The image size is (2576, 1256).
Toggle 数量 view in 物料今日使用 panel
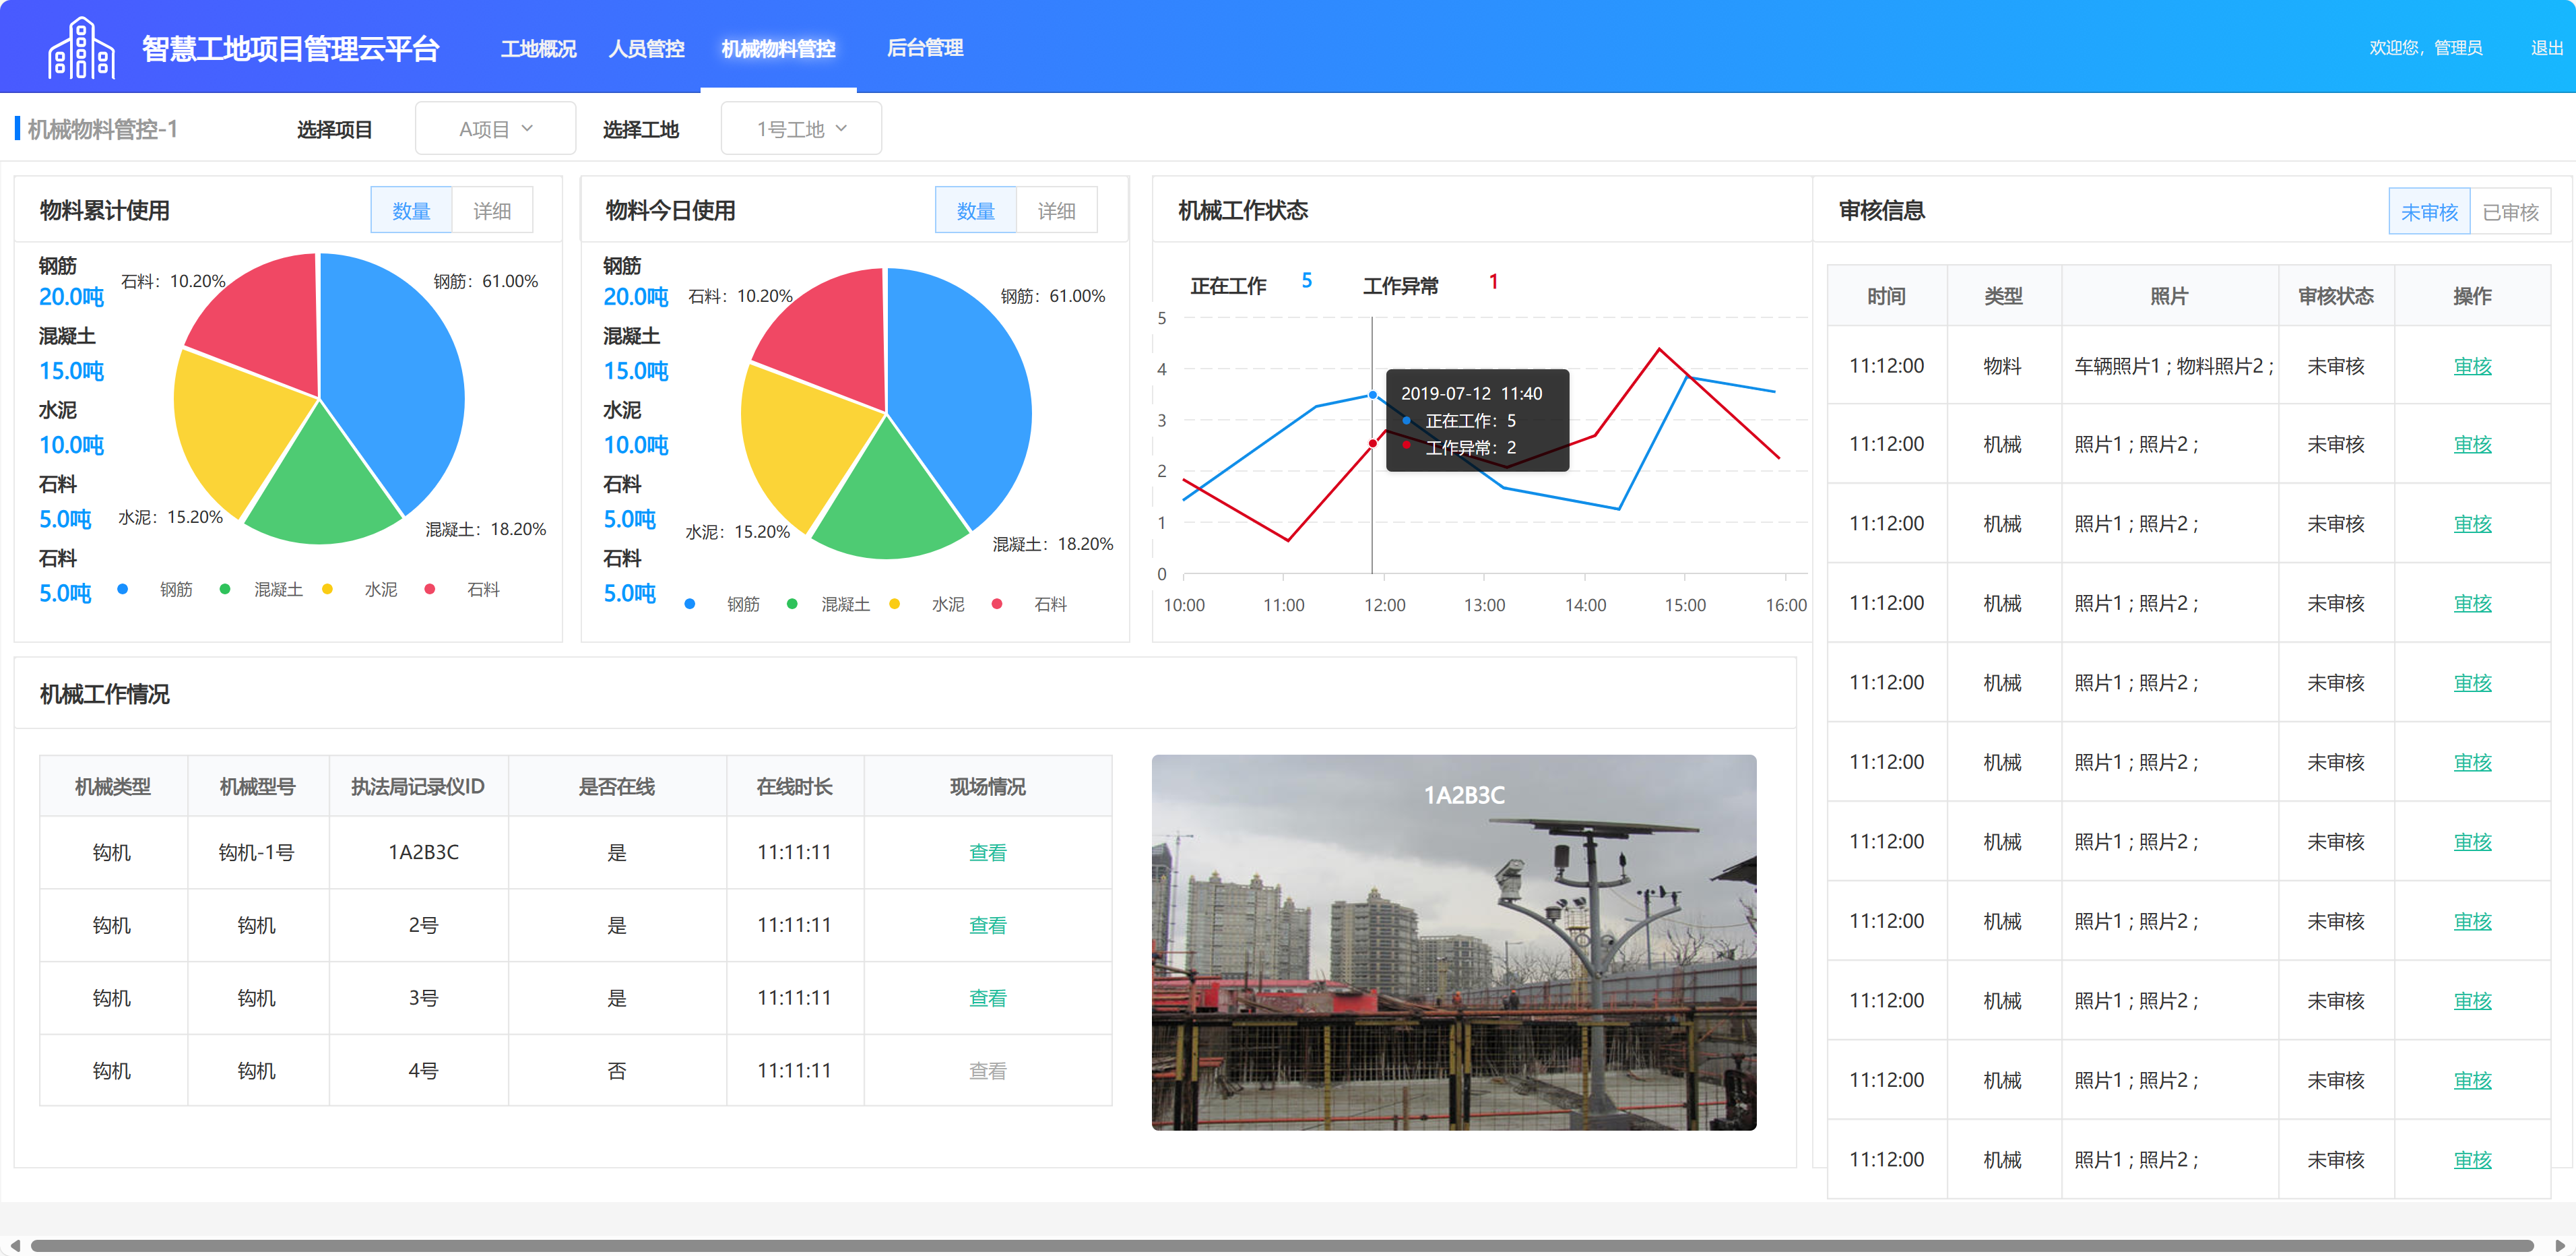[975, 210]
